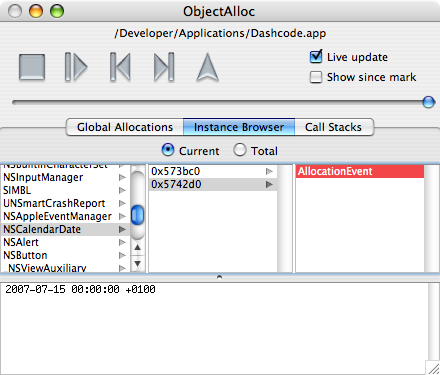Click the NSCalendarDate class row

point(65,229)
